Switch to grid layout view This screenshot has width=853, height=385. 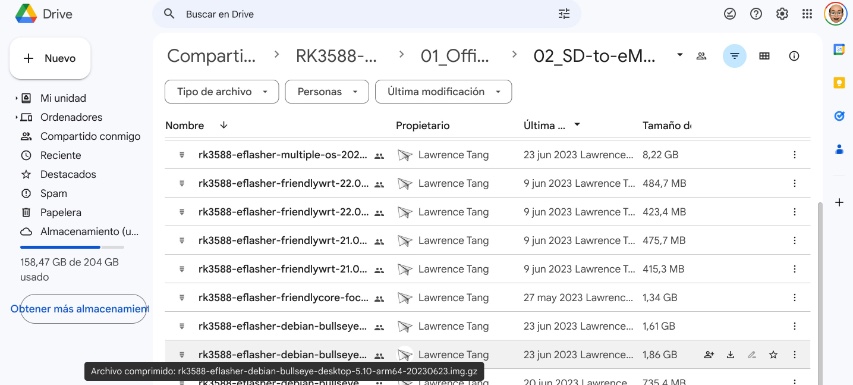coord(764,56)
